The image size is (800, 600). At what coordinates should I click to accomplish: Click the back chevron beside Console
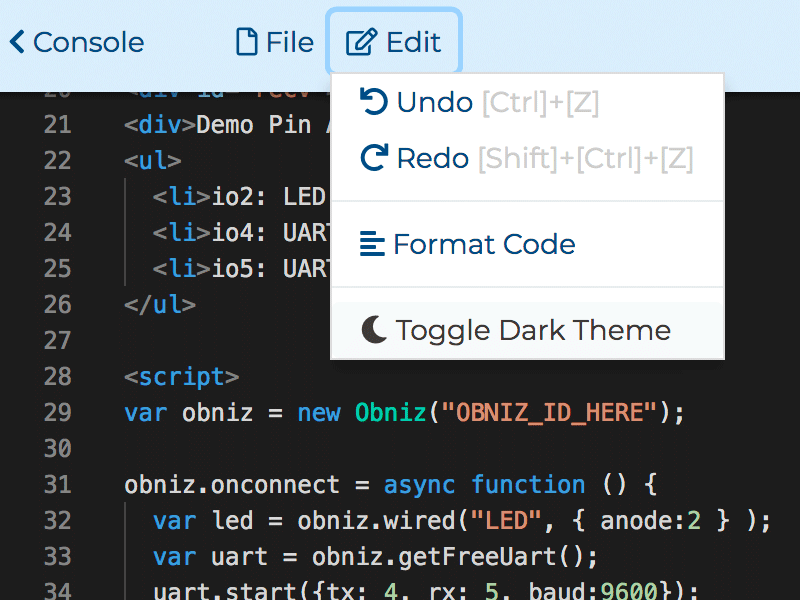(17, 41)
